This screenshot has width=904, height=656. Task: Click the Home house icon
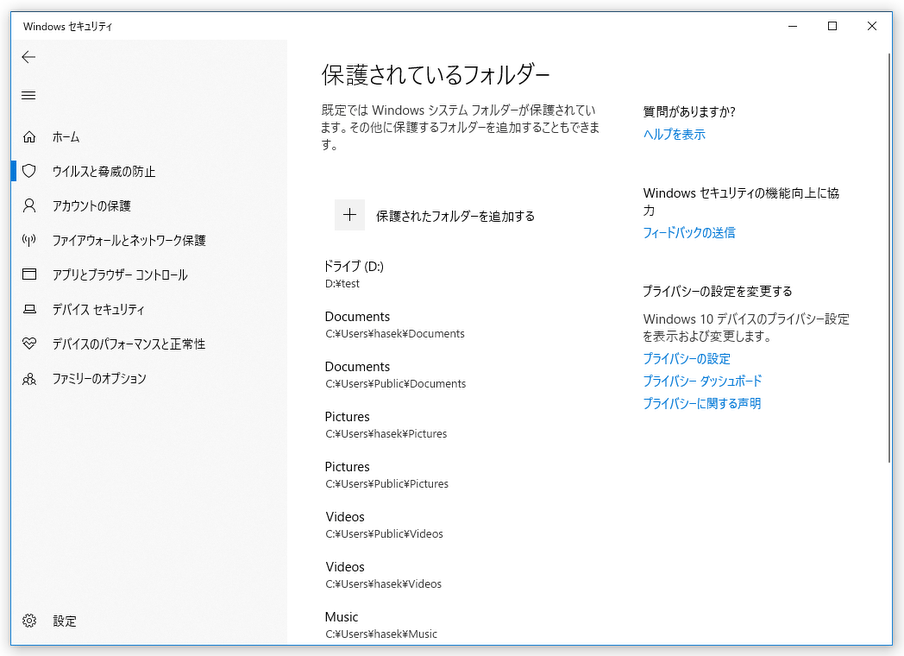point(29,137)
